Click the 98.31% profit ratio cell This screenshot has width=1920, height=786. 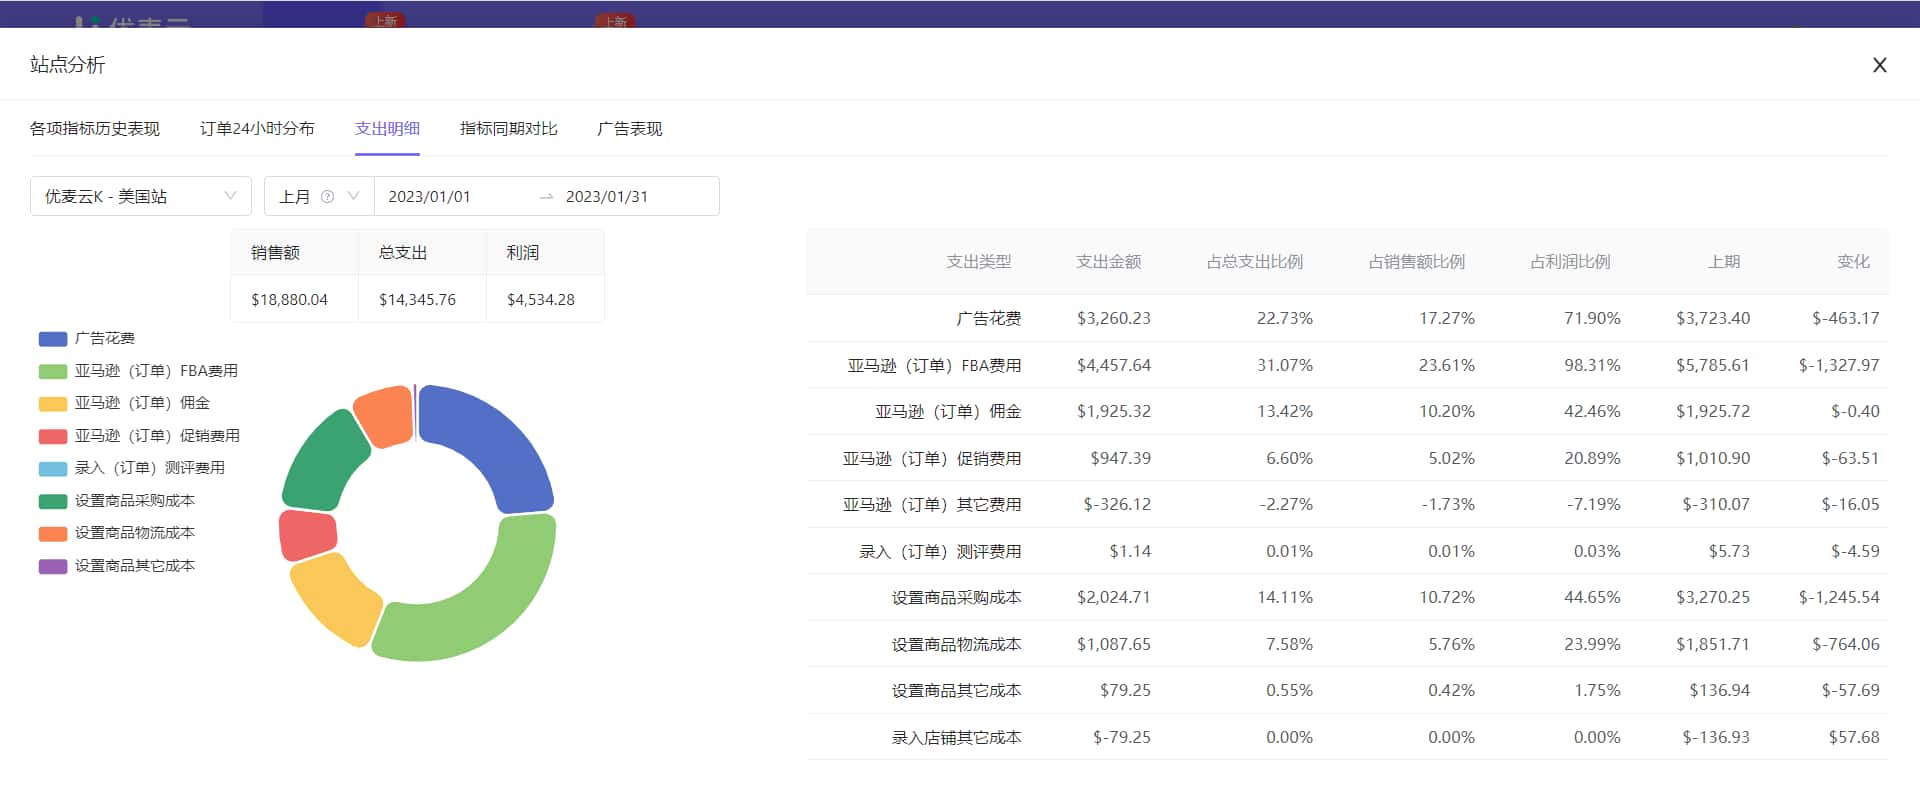(1592, 365)
